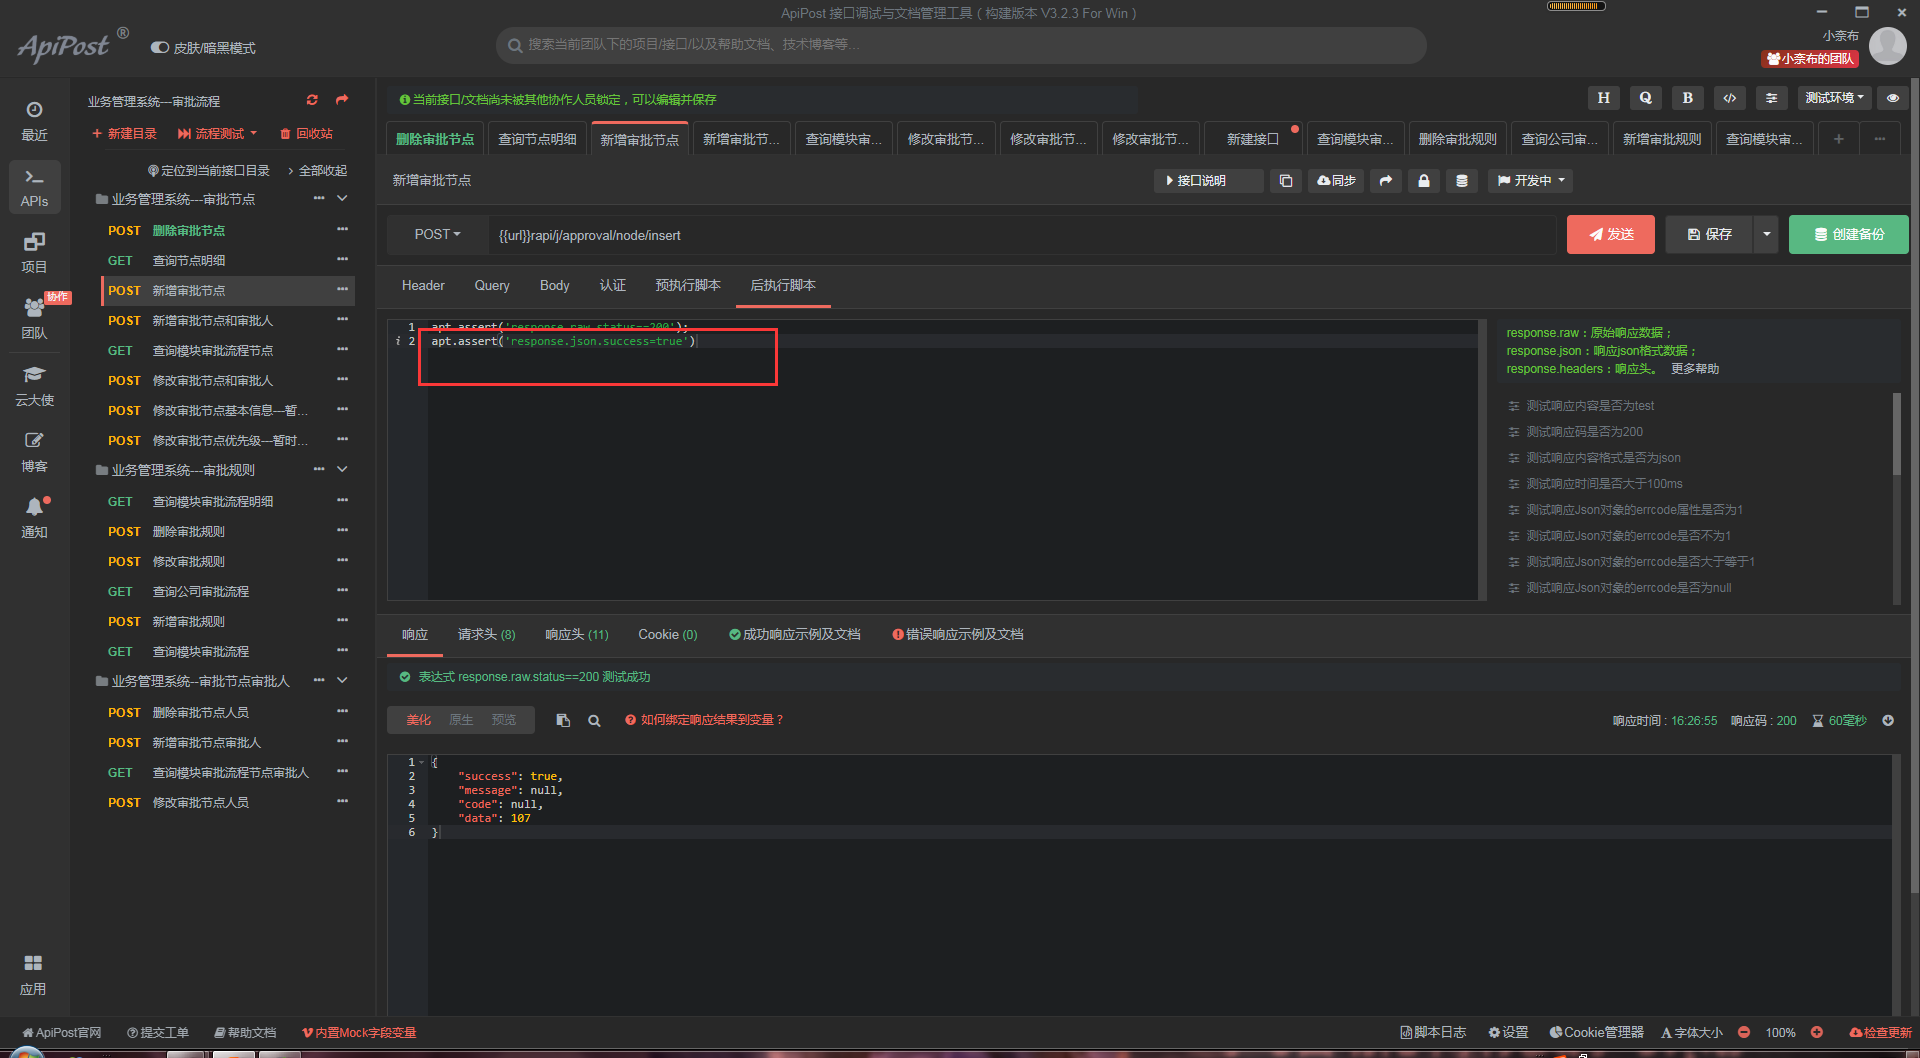
Task: Toggle the 皮肤/暗黑模式 switch
Action: (x=159, y=48)
